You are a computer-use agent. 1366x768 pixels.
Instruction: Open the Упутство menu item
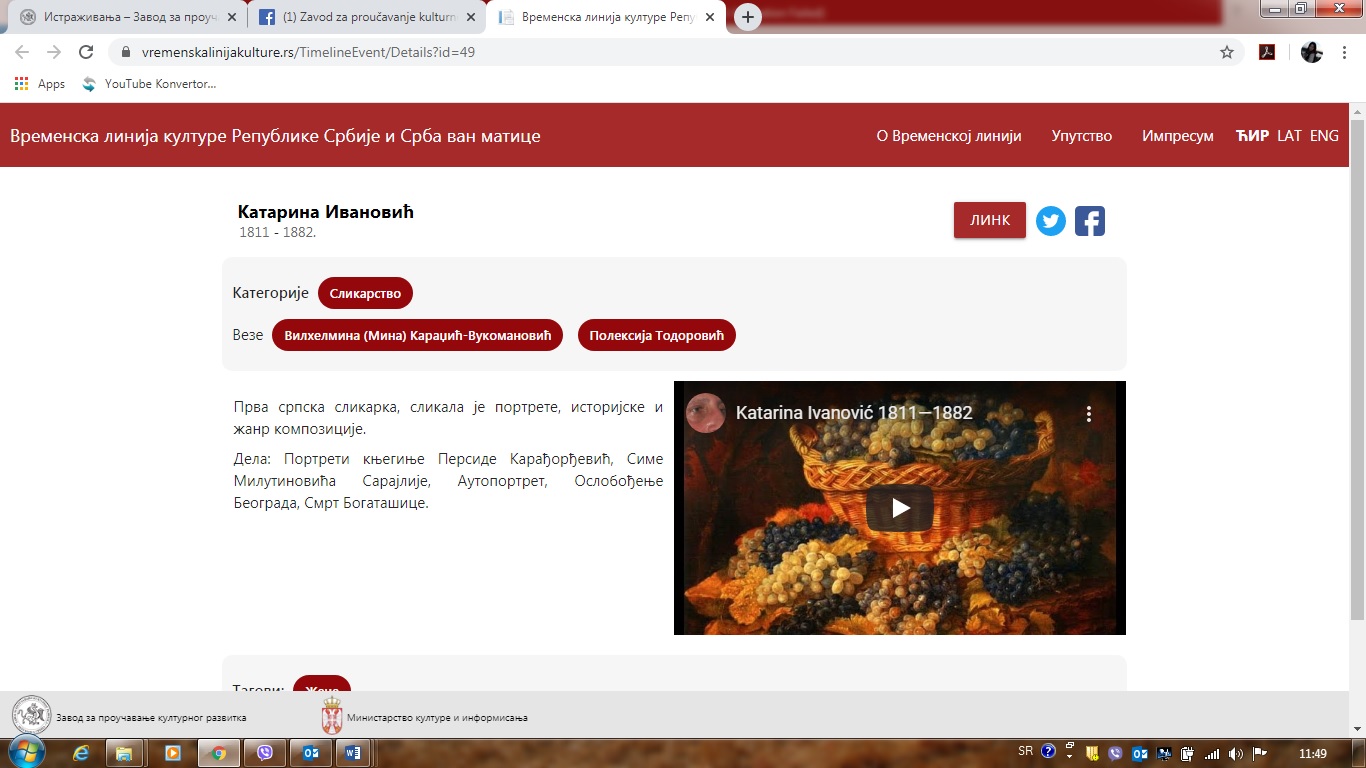pos(1081,136)
